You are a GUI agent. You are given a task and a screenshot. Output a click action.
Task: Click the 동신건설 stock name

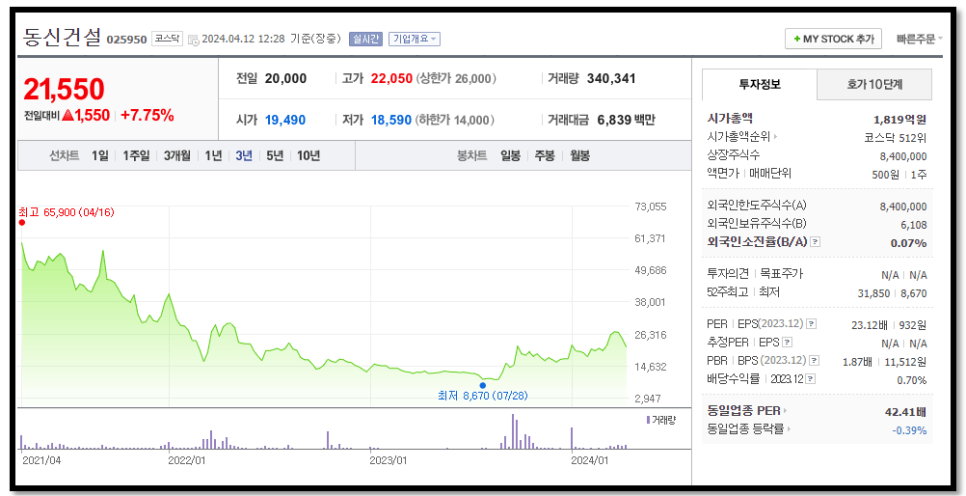62,38
